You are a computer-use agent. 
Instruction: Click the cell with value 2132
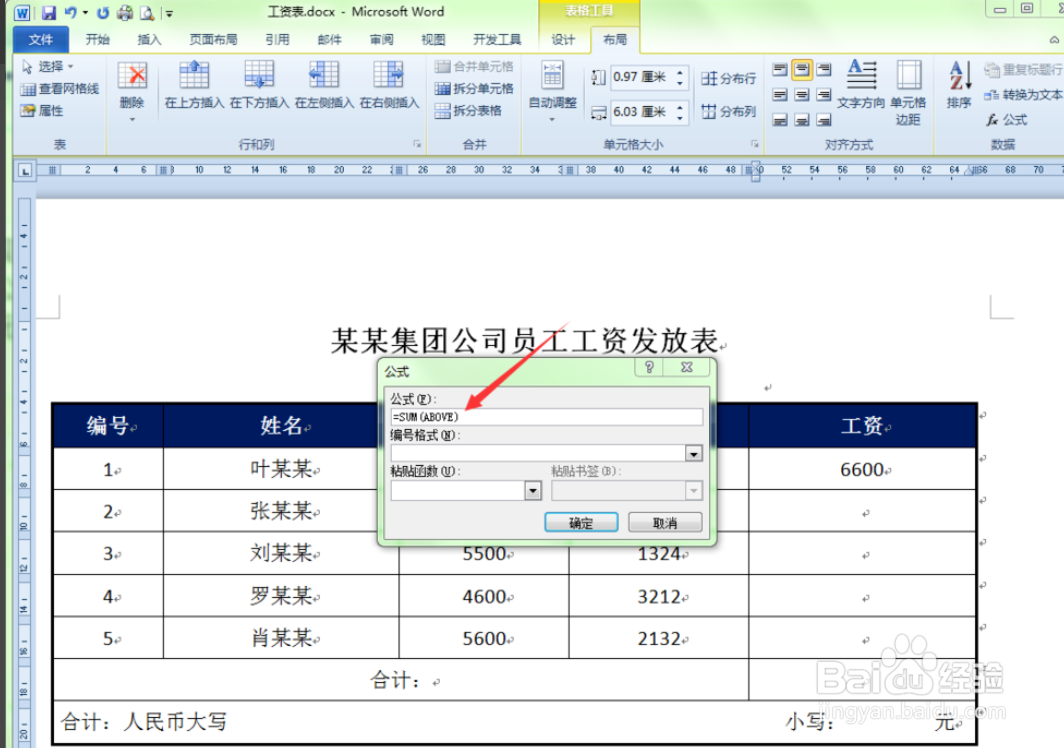coord(659,639)
